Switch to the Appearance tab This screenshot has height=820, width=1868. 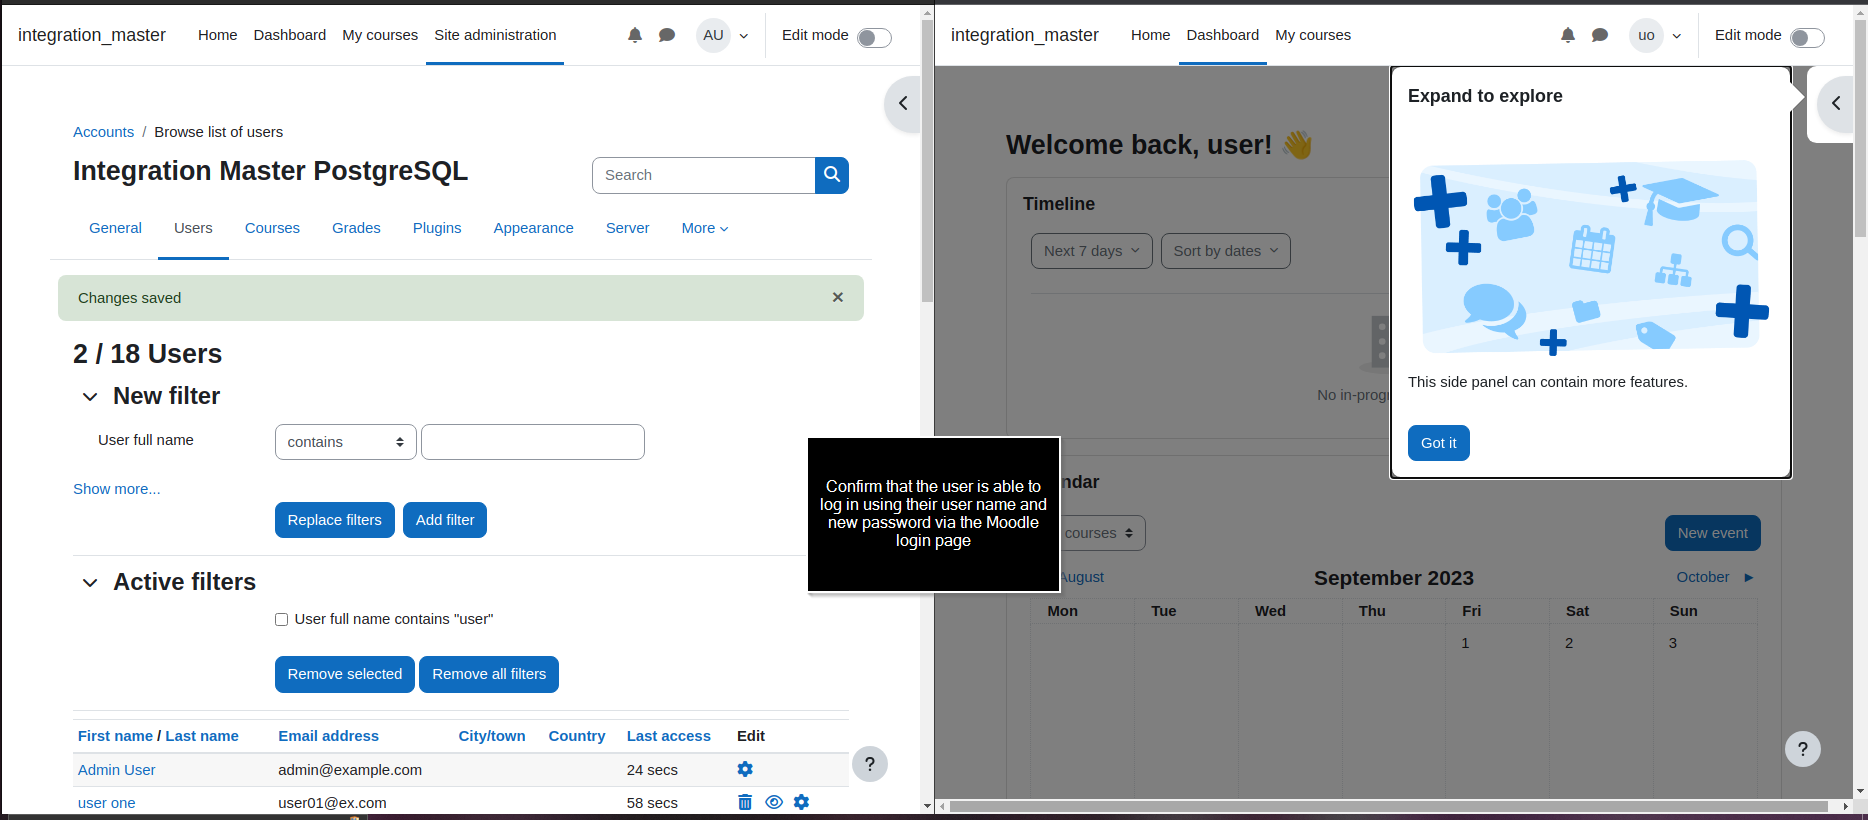[534, 228]
